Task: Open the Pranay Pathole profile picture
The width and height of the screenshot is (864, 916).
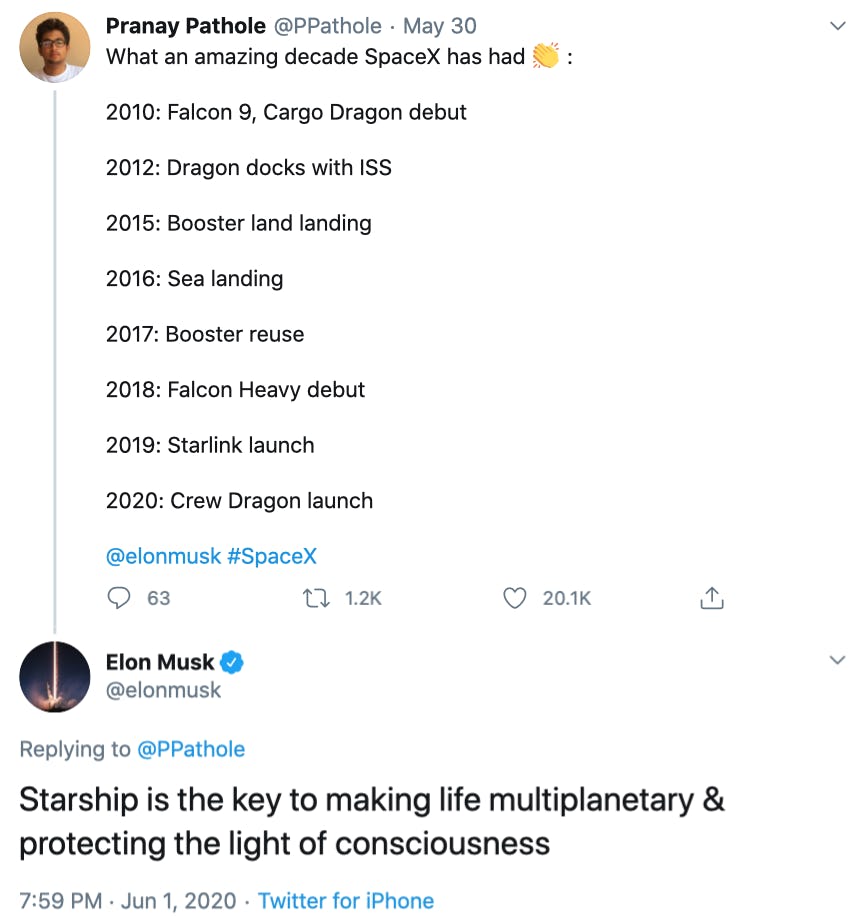Action: tap(55, 47)
